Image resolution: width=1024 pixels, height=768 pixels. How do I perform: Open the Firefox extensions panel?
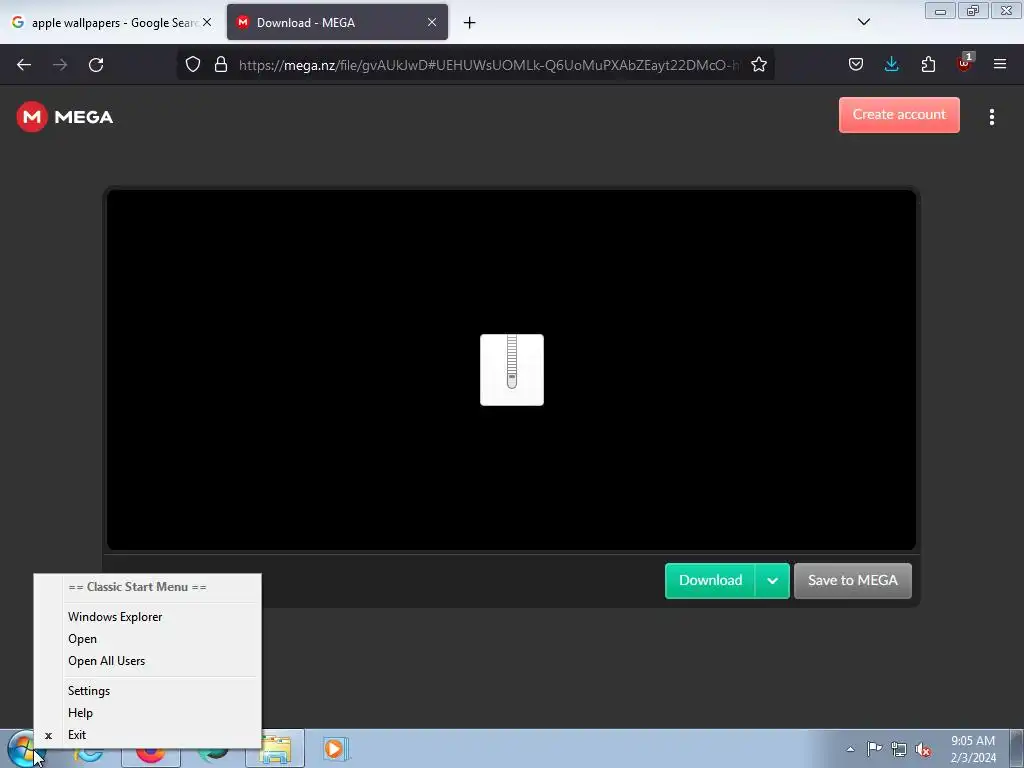[928, 65]
